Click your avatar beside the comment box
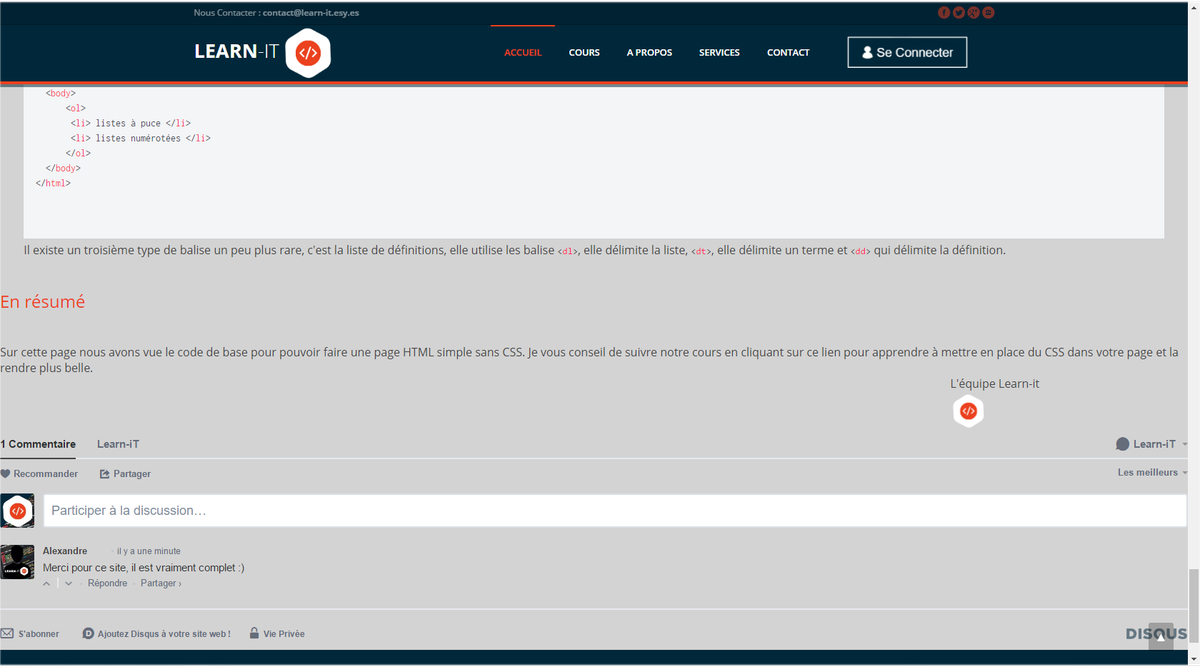This screenshot has width=1200, height=667. tap(17, 511)
